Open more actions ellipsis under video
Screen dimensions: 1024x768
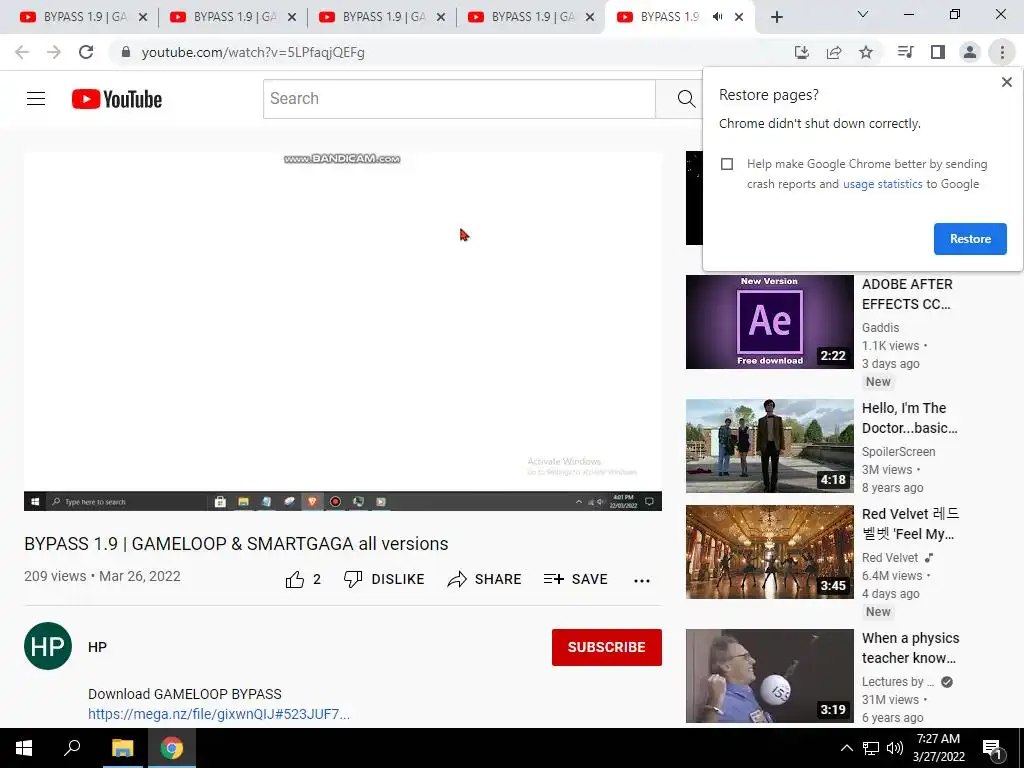(642, 581)
